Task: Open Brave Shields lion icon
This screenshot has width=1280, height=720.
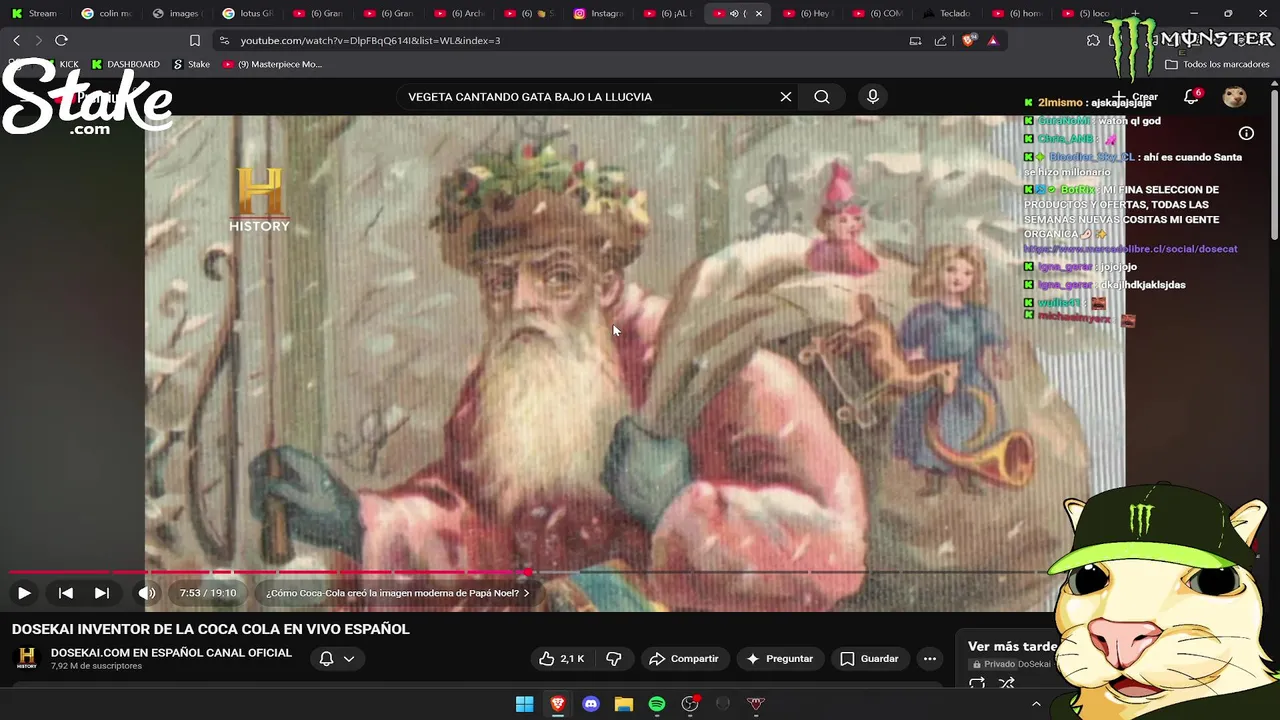Action: click(968, 41)
